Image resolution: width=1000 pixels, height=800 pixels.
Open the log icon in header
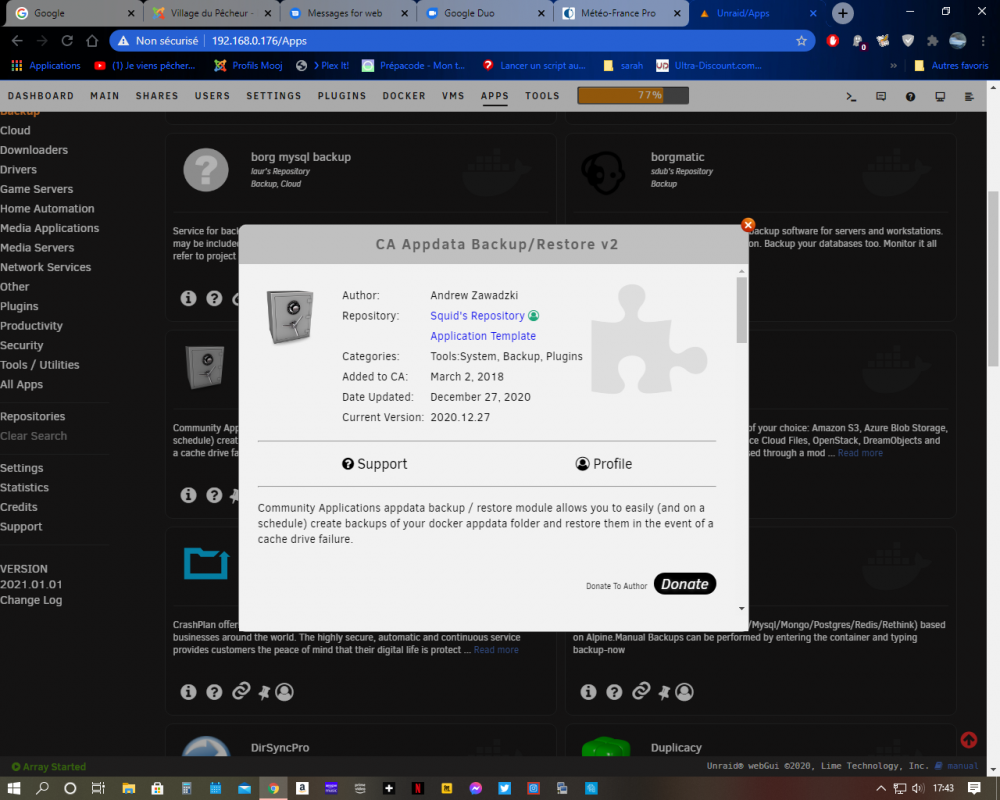coord(969,96)
